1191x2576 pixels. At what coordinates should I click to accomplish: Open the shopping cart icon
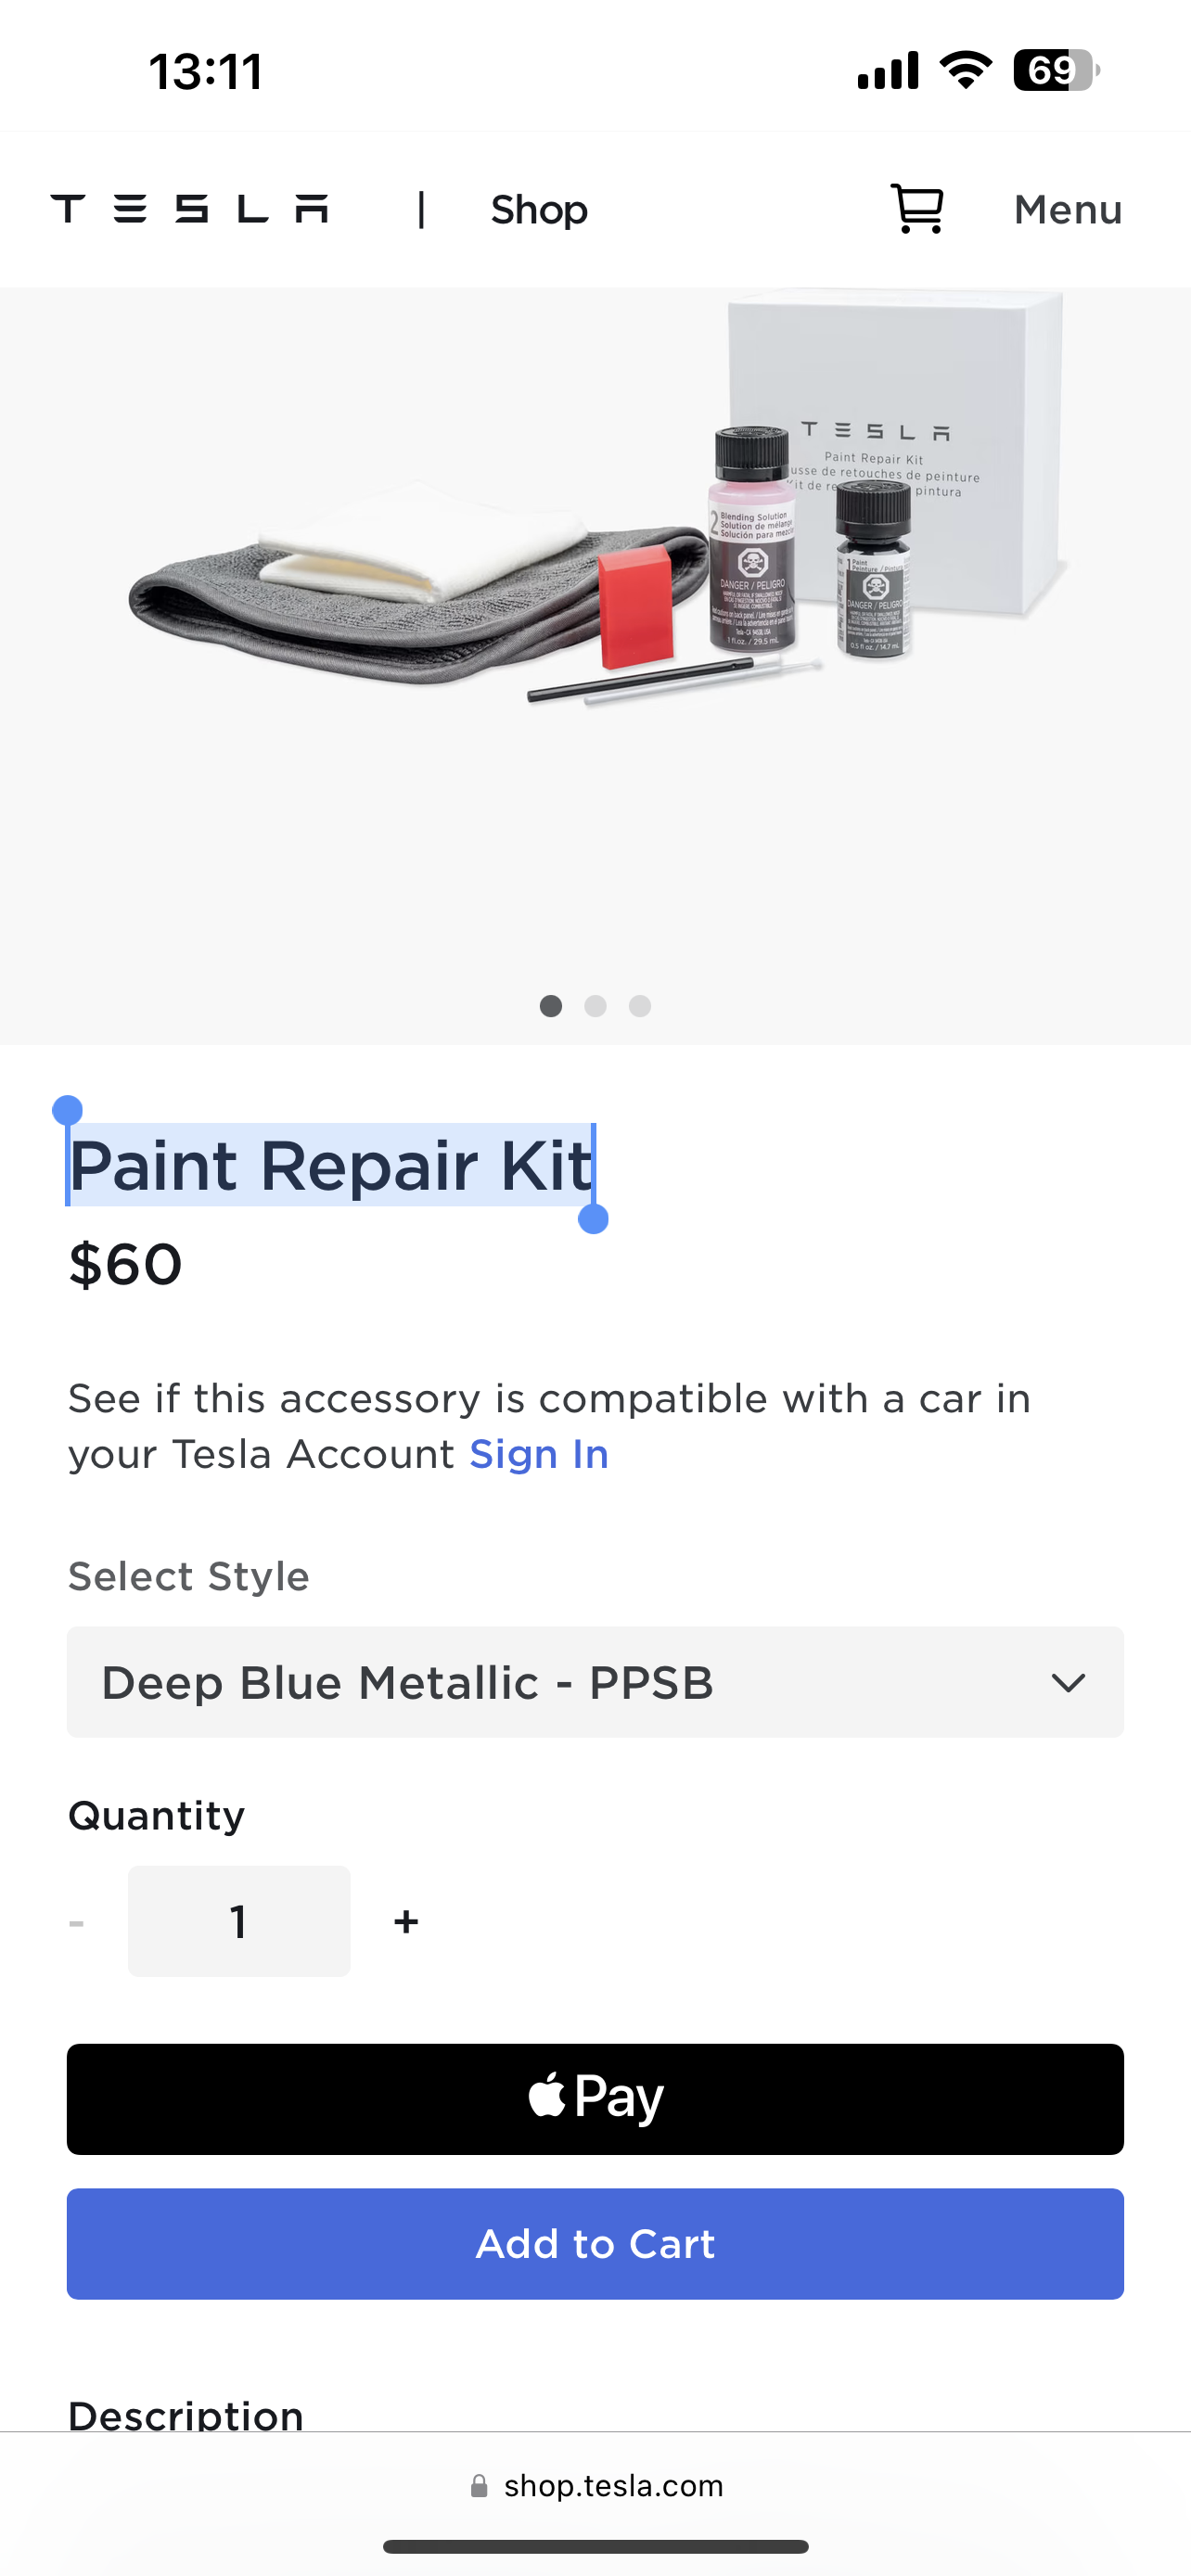917,209
